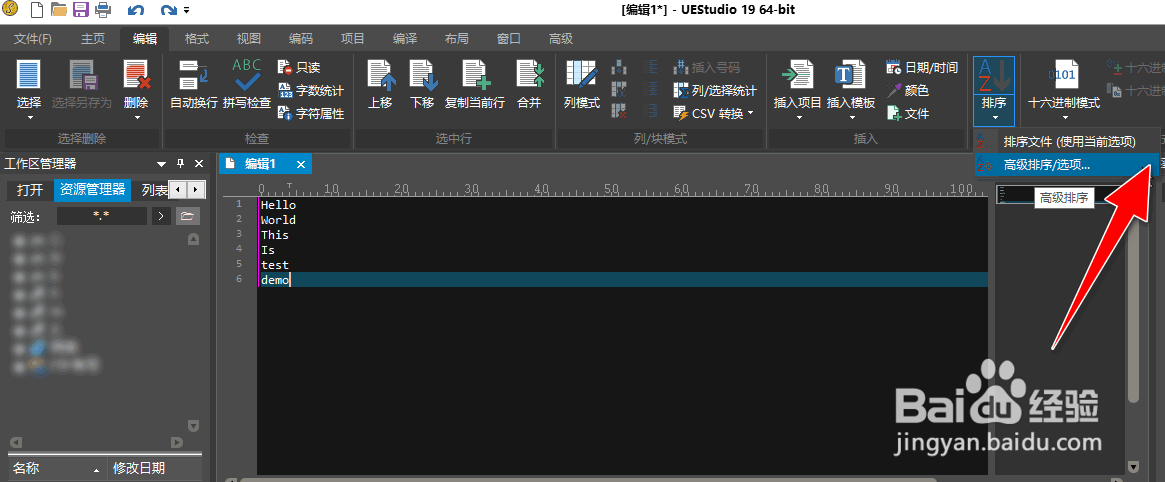Open 字符属性 character properties

[x=311, y=114]
